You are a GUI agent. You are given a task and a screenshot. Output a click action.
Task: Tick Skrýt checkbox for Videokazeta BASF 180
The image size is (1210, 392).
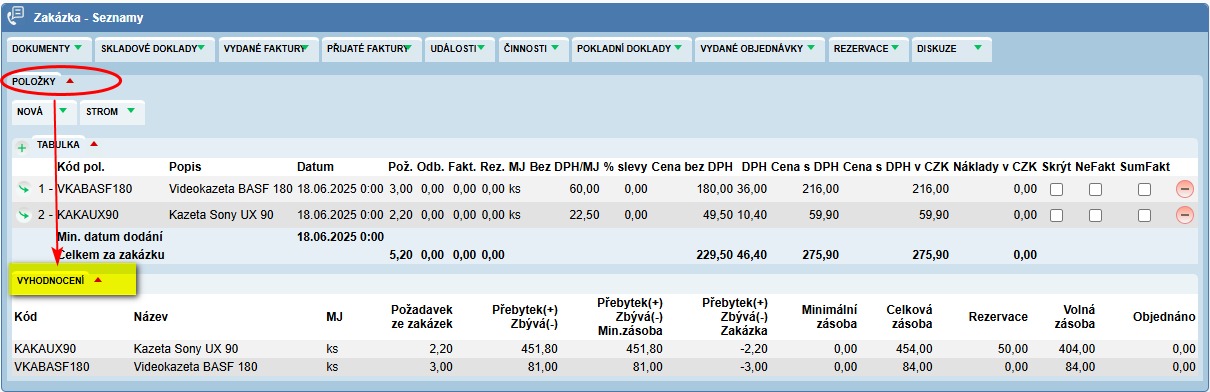1057,189
